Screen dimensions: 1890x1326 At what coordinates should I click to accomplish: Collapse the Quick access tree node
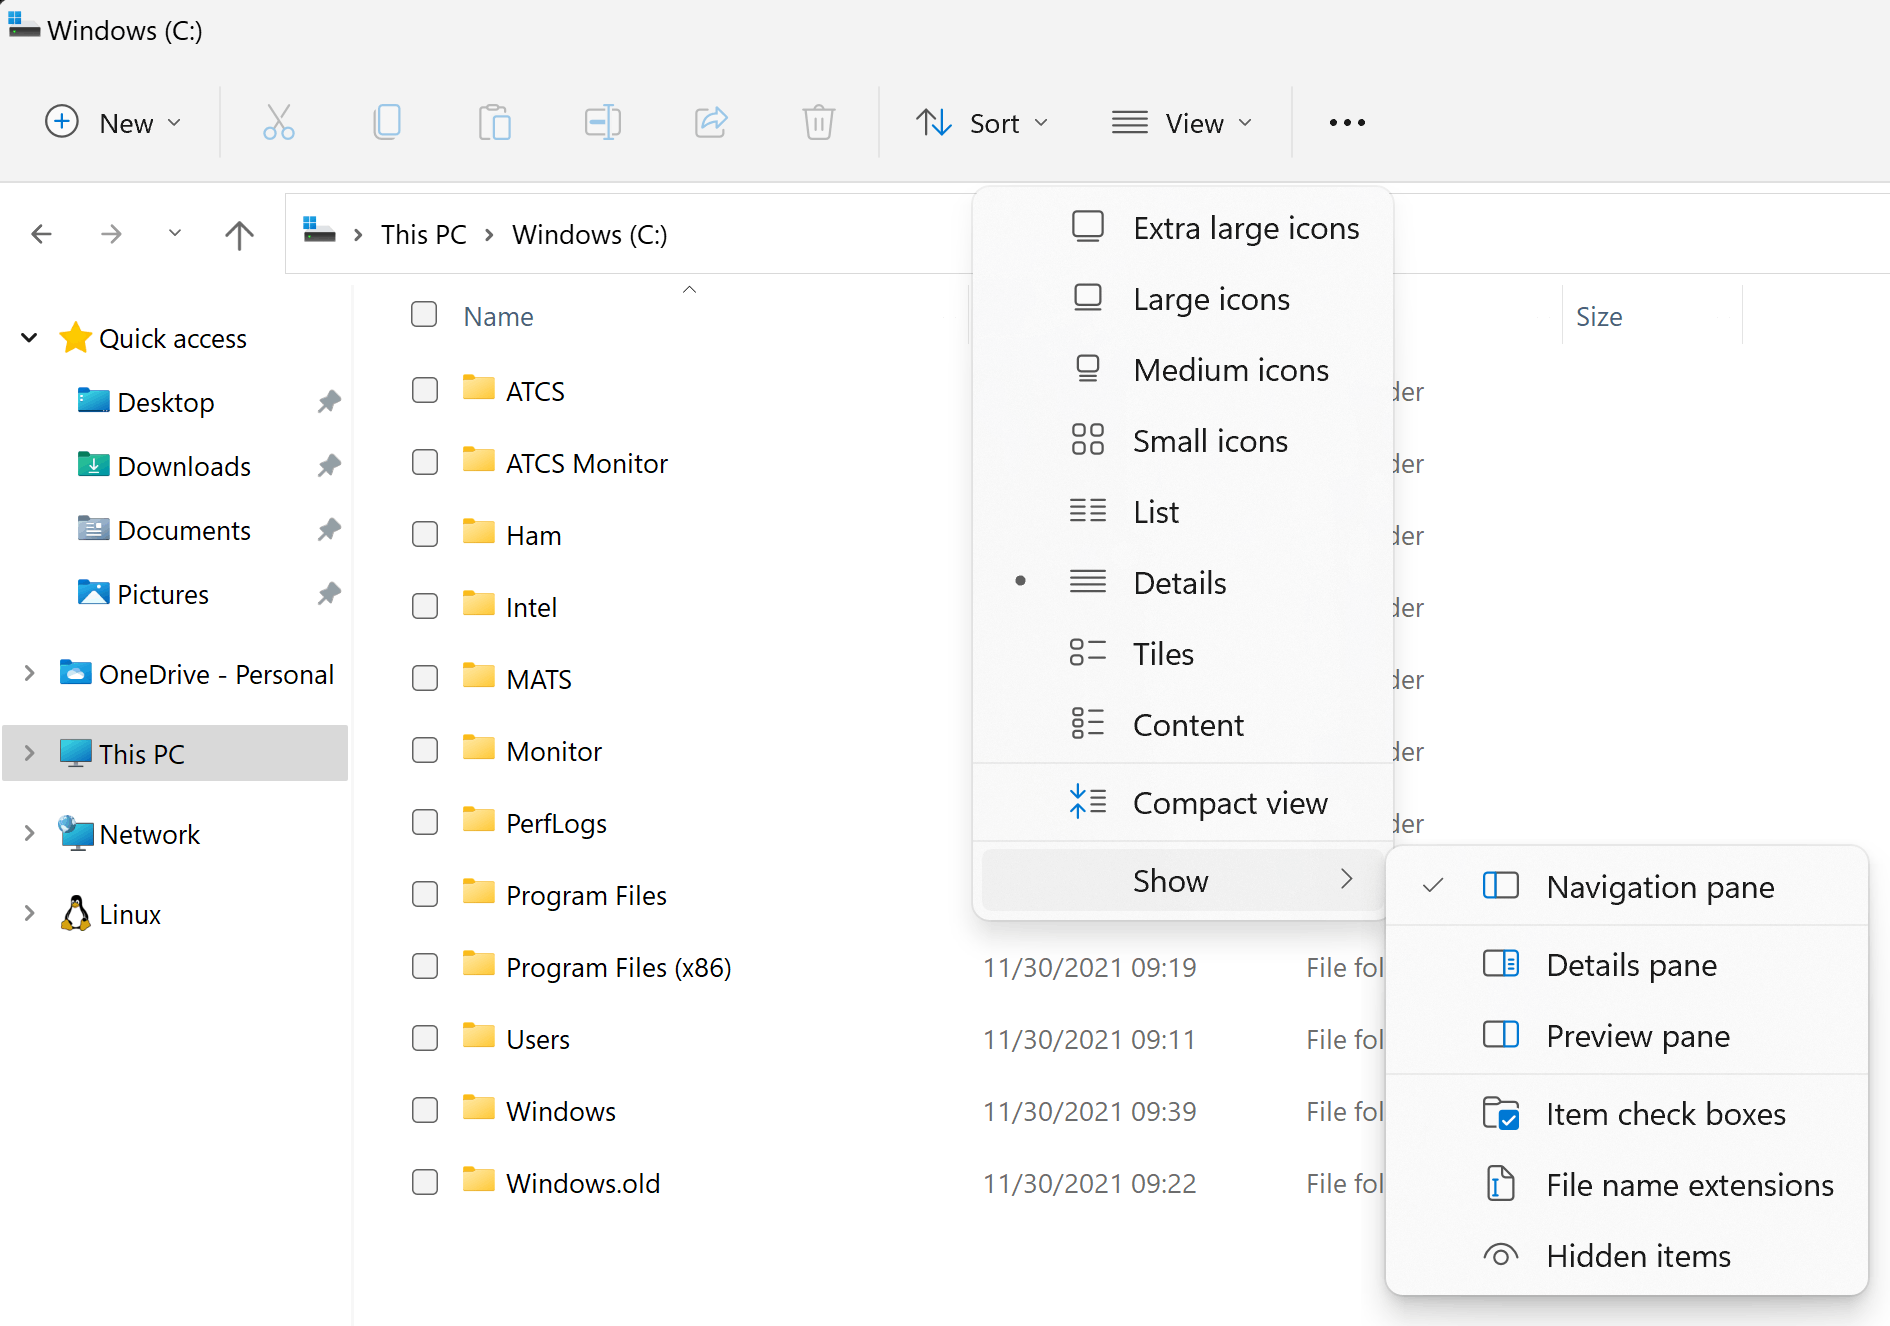tap(30, 338)
